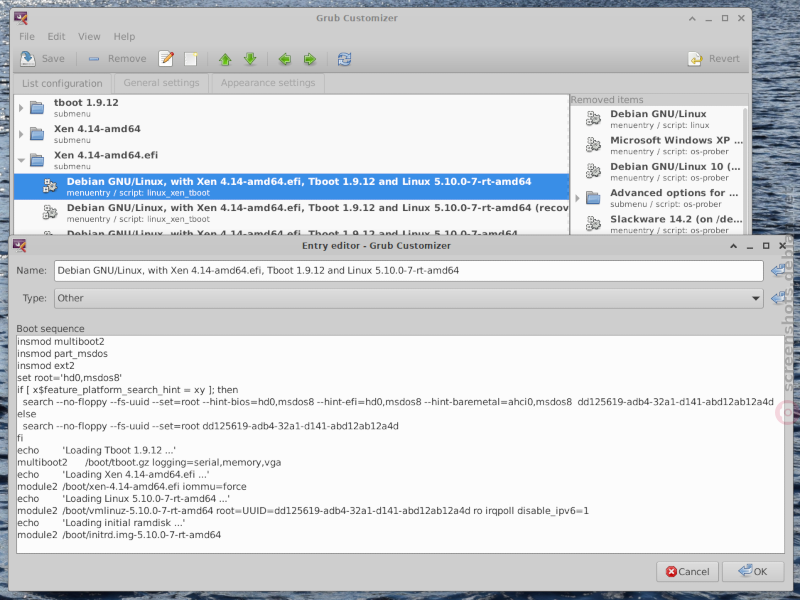Switch to General settings tab

pyautogui.click(x=161, y=83)
